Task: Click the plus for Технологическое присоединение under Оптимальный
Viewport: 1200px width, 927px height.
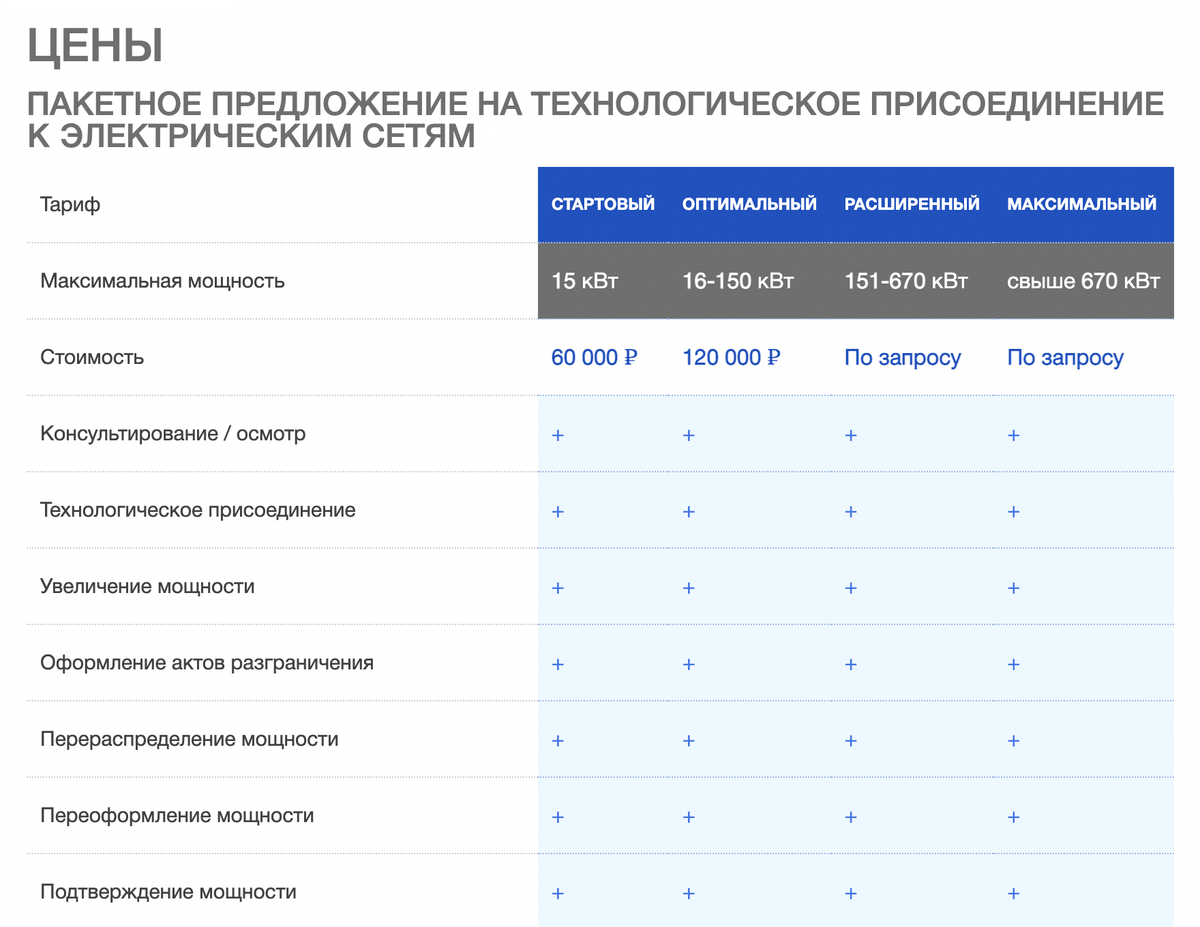Action: pyautogui.click(x=688, y=511)
